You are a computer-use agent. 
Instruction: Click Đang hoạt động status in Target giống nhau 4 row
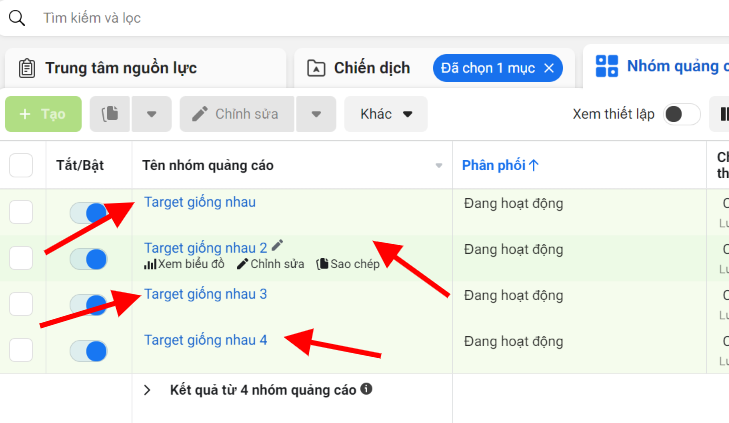pyautogui.click(x=513, y=342)
